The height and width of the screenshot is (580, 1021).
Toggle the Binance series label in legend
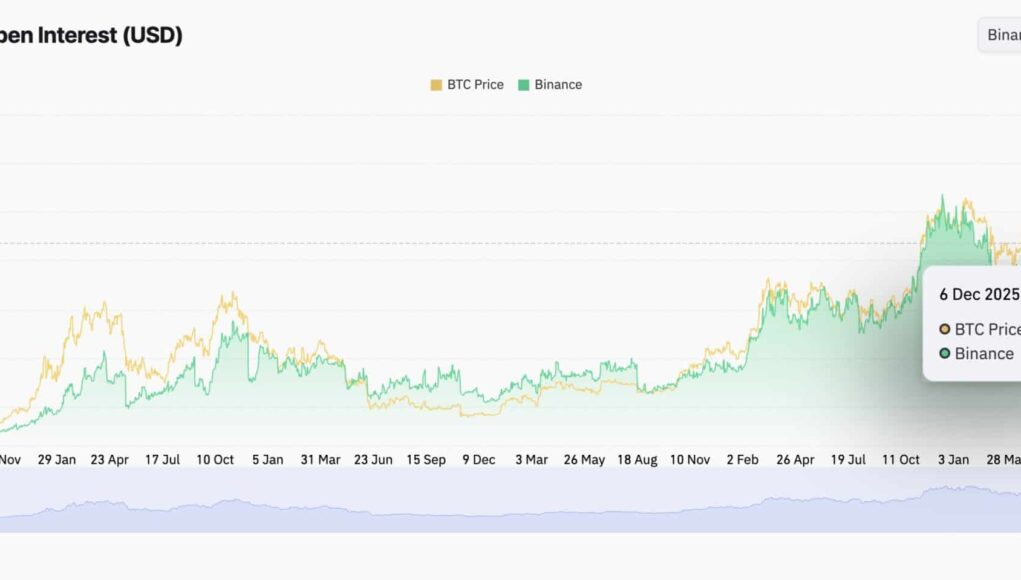pos(558,85)
